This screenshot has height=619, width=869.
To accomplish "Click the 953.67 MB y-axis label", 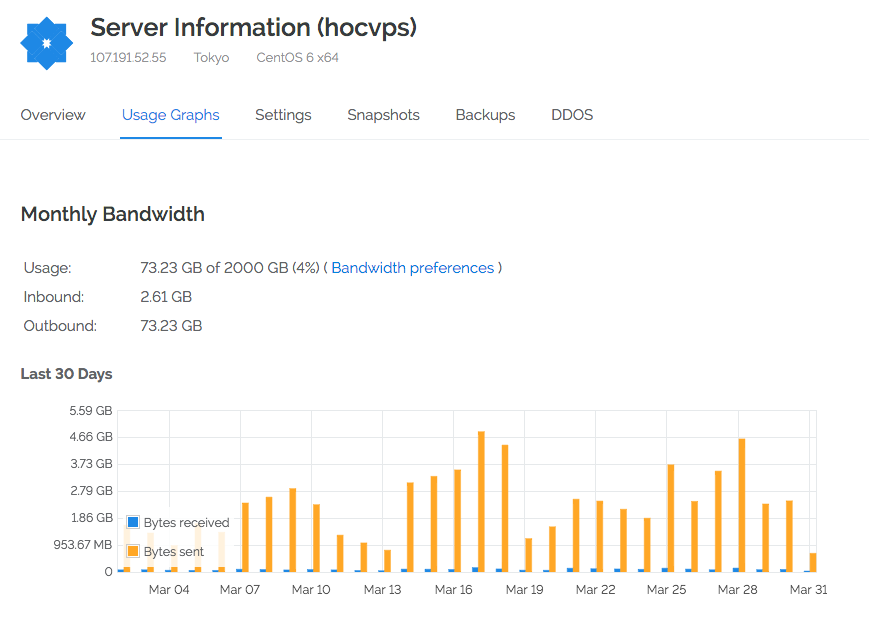I will (x=83, y=545).
